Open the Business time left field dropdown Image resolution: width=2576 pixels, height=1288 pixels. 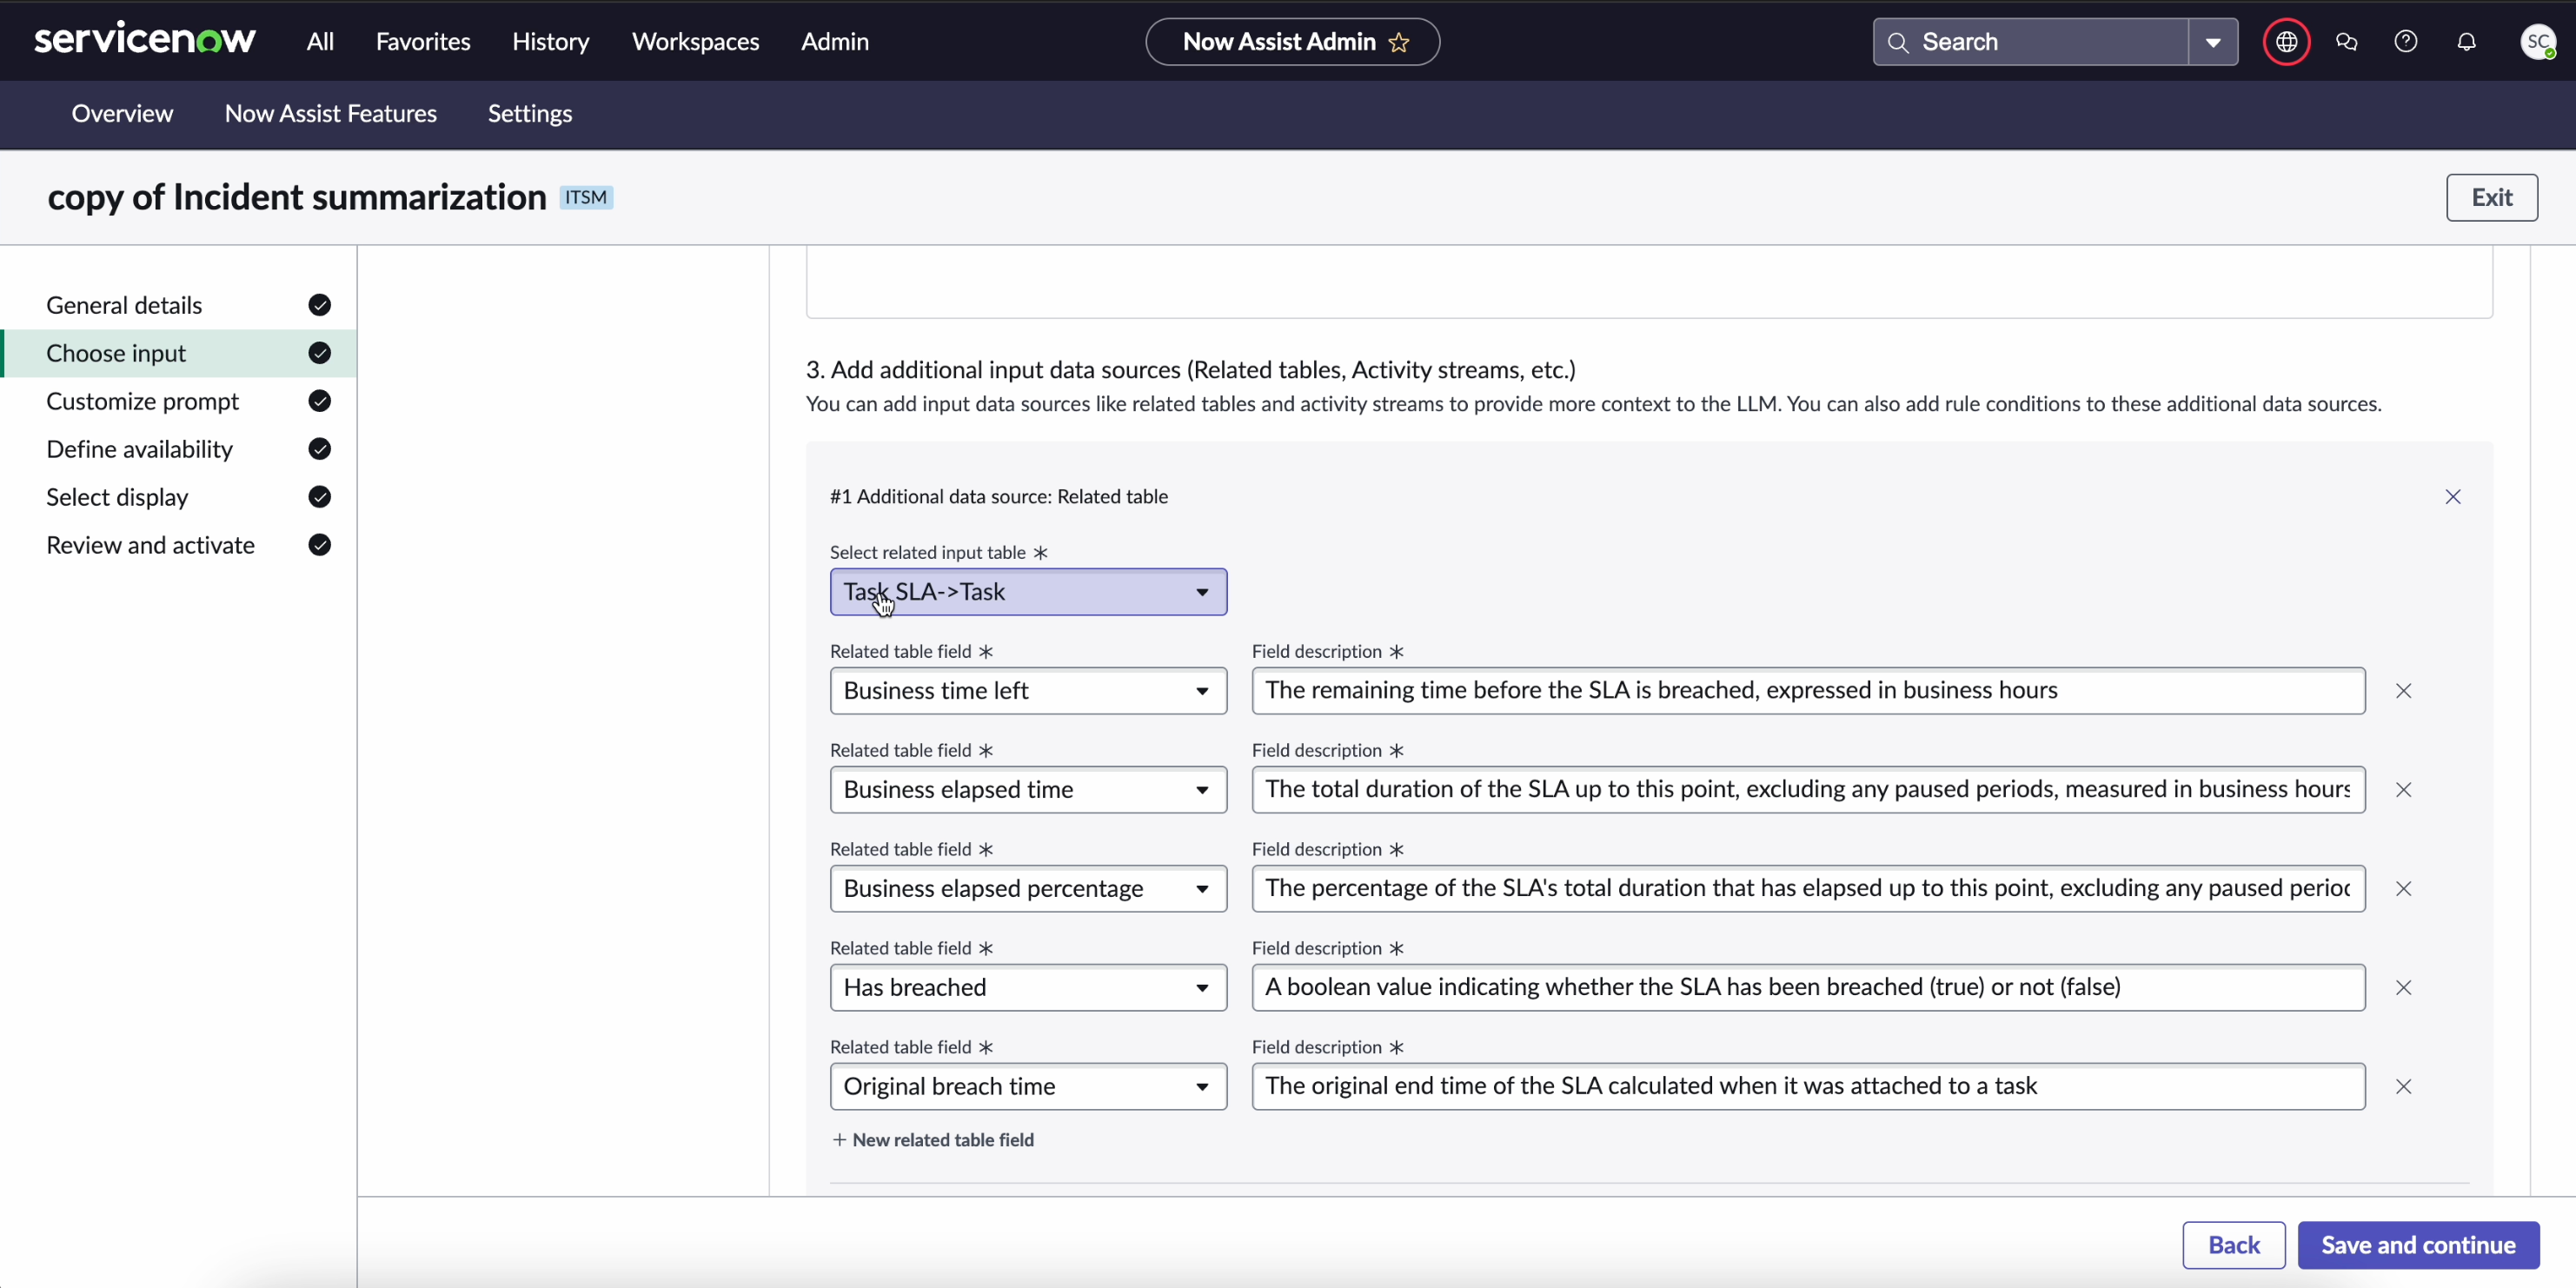click(x=1028, y=691)
